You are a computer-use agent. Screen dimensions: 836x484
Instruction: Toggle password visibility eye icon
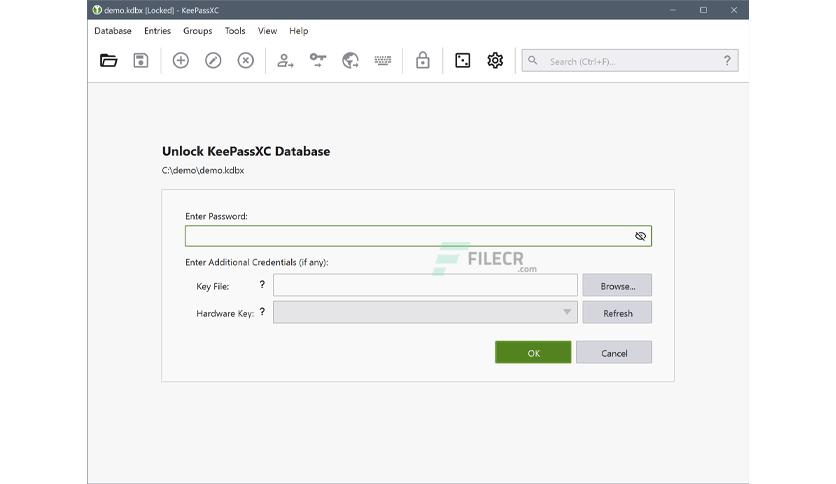click(x=640, y=236)
